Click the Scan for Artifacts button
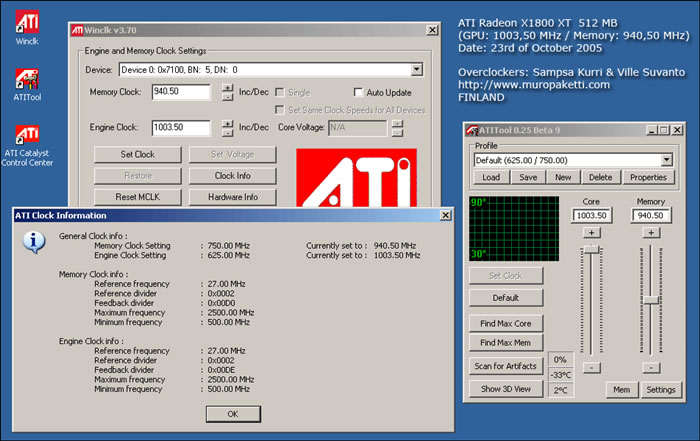 point(505,366)
